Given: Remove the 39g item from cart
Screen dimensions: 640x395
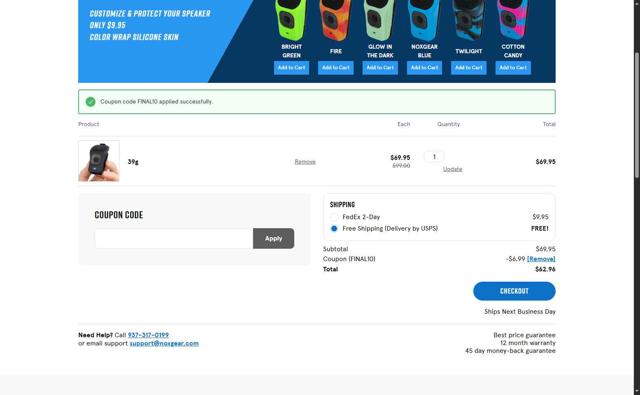Looking at the screenshot, I should 305,162.
